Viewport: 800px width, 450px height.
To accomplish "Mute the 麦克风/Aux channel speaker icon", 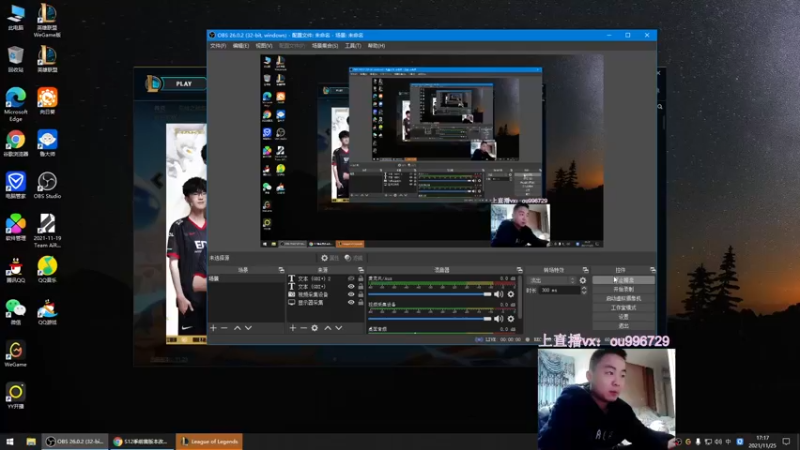I will point(498,294).
